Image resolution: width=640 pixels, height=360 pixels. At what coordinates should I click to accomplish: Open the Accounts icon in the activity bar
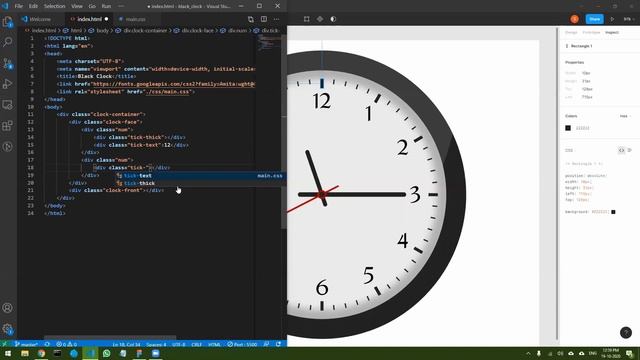[x=7, y=308]
